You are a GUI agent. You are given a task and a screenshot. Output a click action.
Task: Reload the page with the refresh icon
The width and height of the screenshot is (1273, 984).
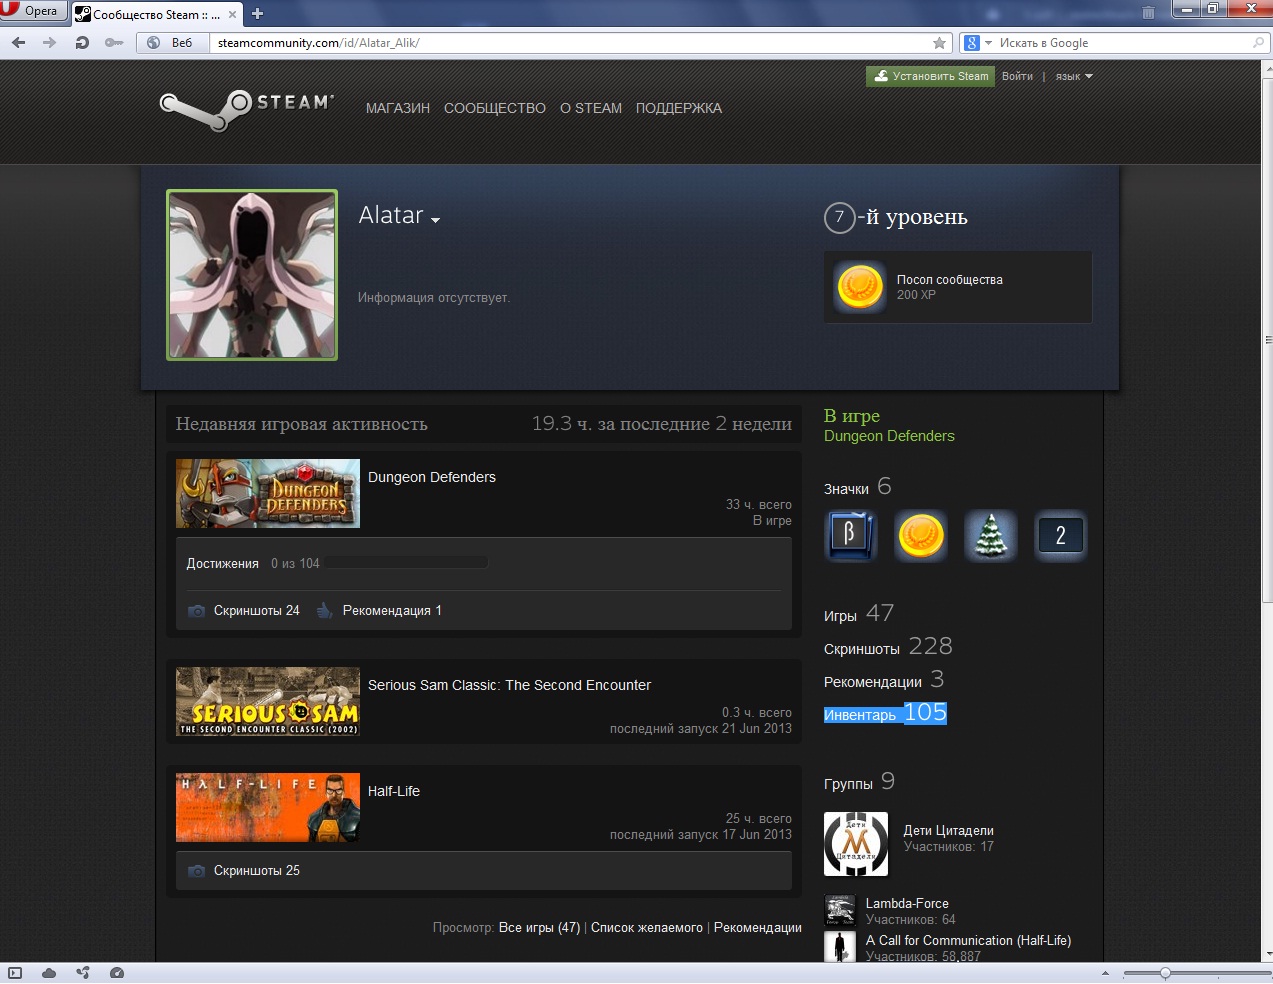click(82, 43)
